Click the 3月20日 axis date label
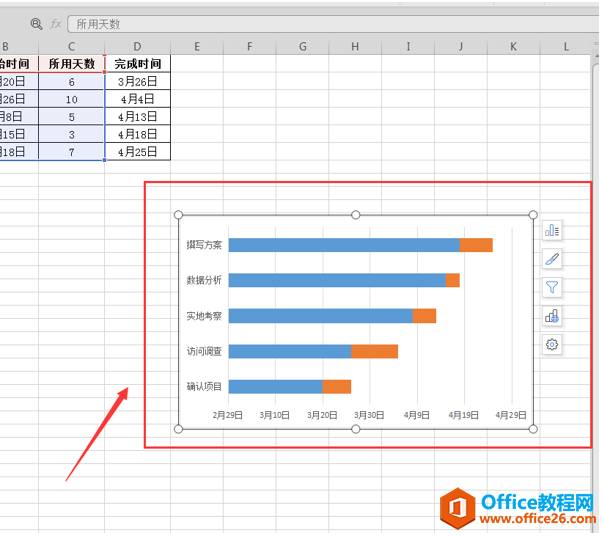Image resolution: width=603 pixels, height=536 pixels. (x=323, y=417)
